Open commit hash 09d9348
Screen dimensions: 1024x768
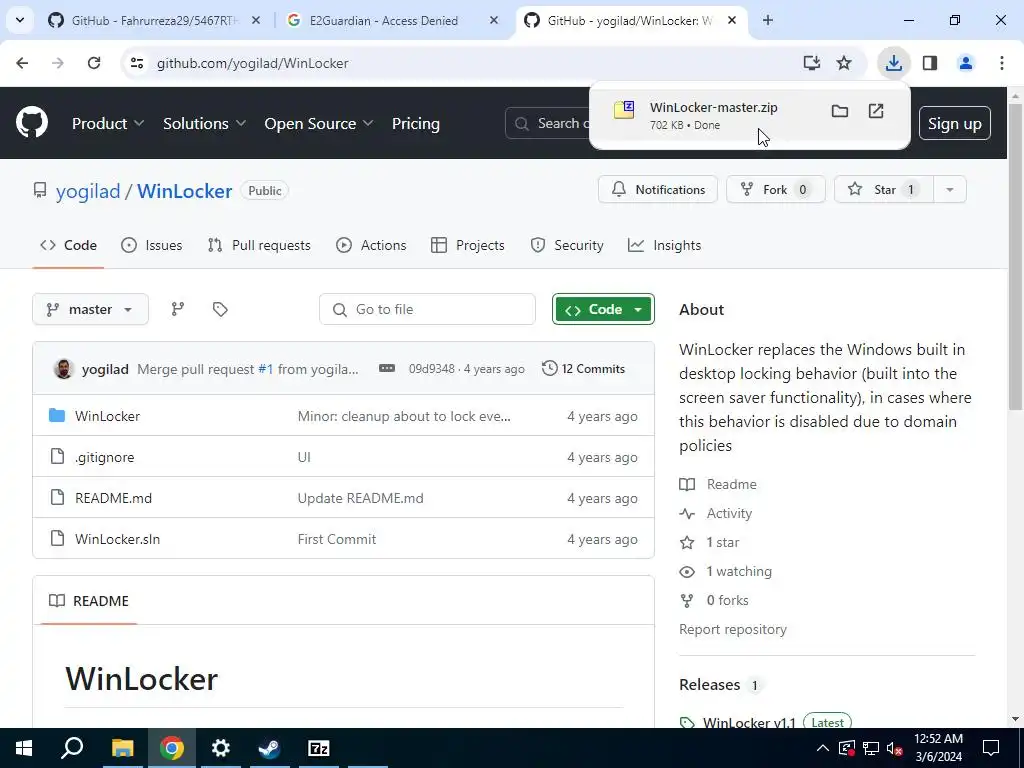coord(432,368)
